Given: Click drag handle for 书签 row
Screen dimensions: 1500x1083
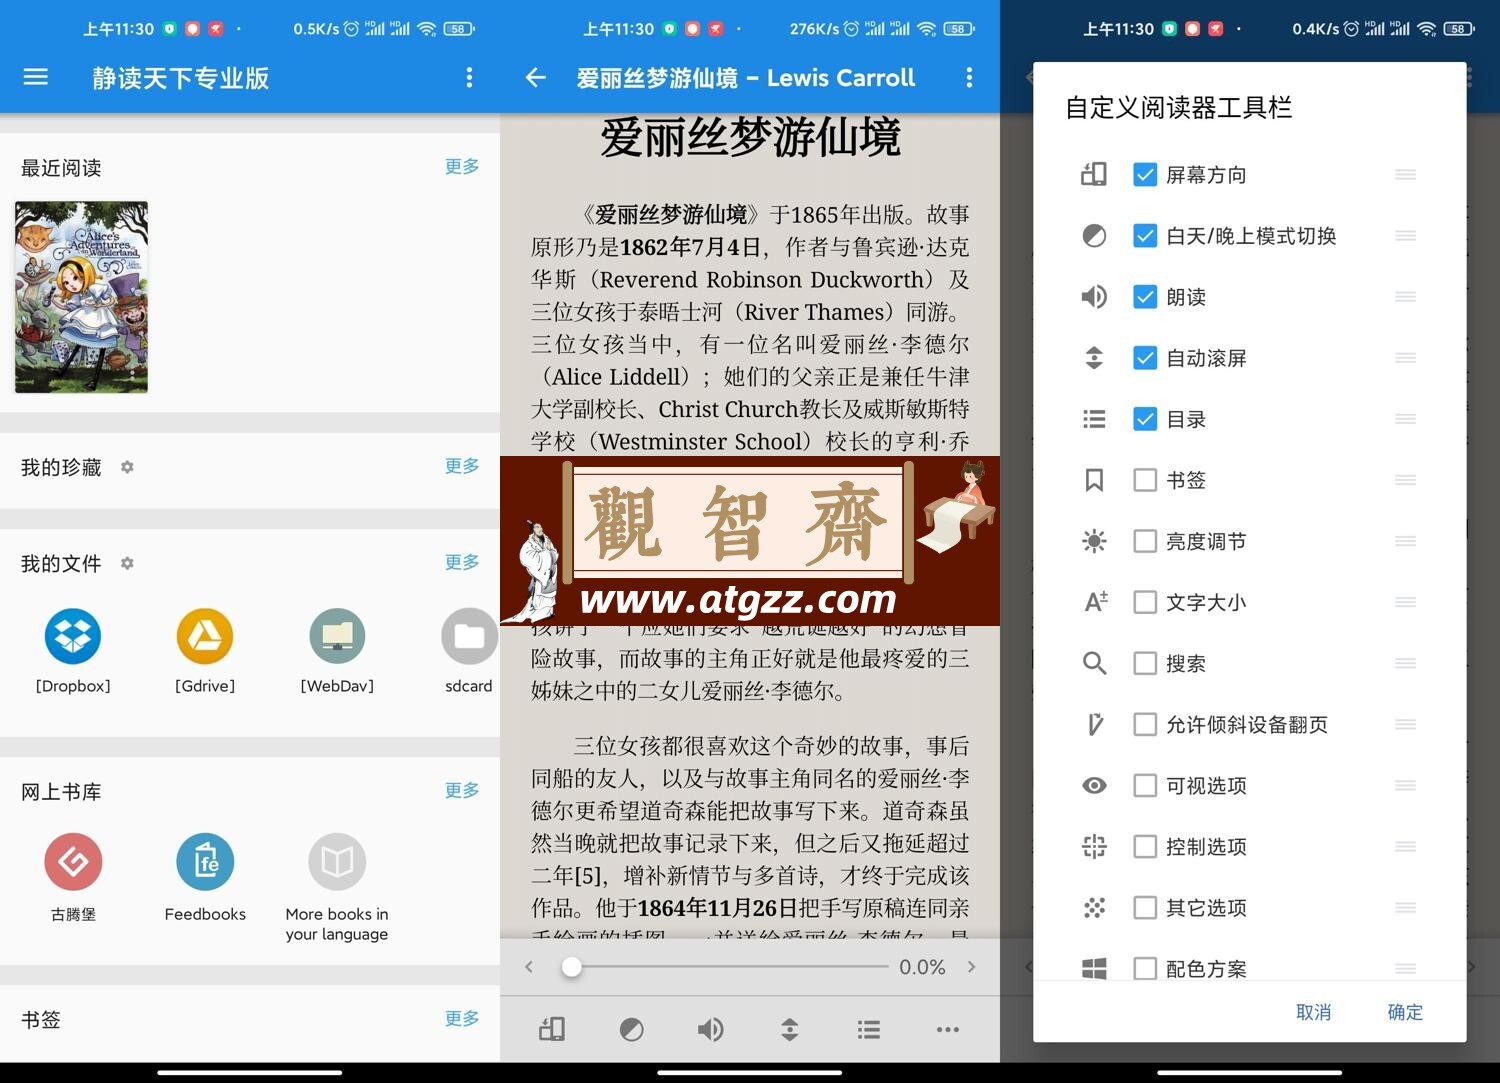Looking at the screenshot, I should (1405, 480).
